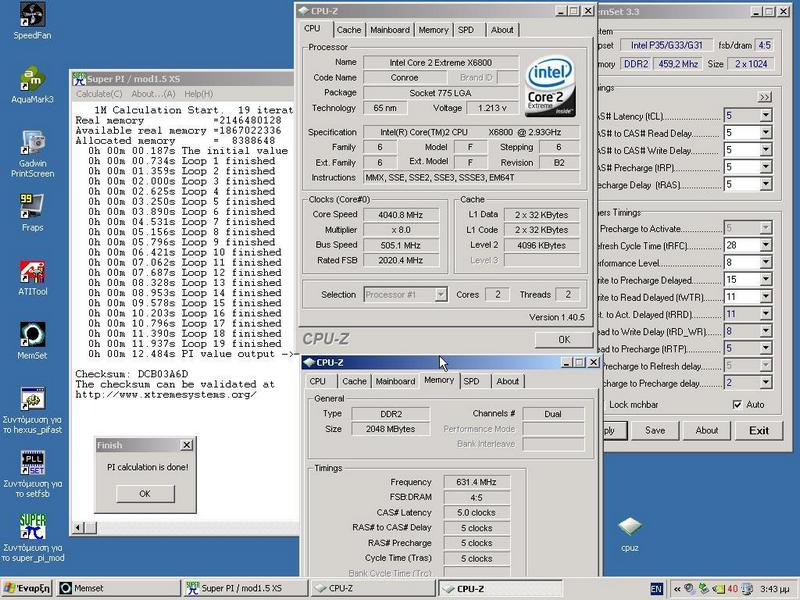Open the hexus_pifast shortcut icon
The height and width of the screenshot is (600, 800).
pyautogui.click(x=33, y=399)
